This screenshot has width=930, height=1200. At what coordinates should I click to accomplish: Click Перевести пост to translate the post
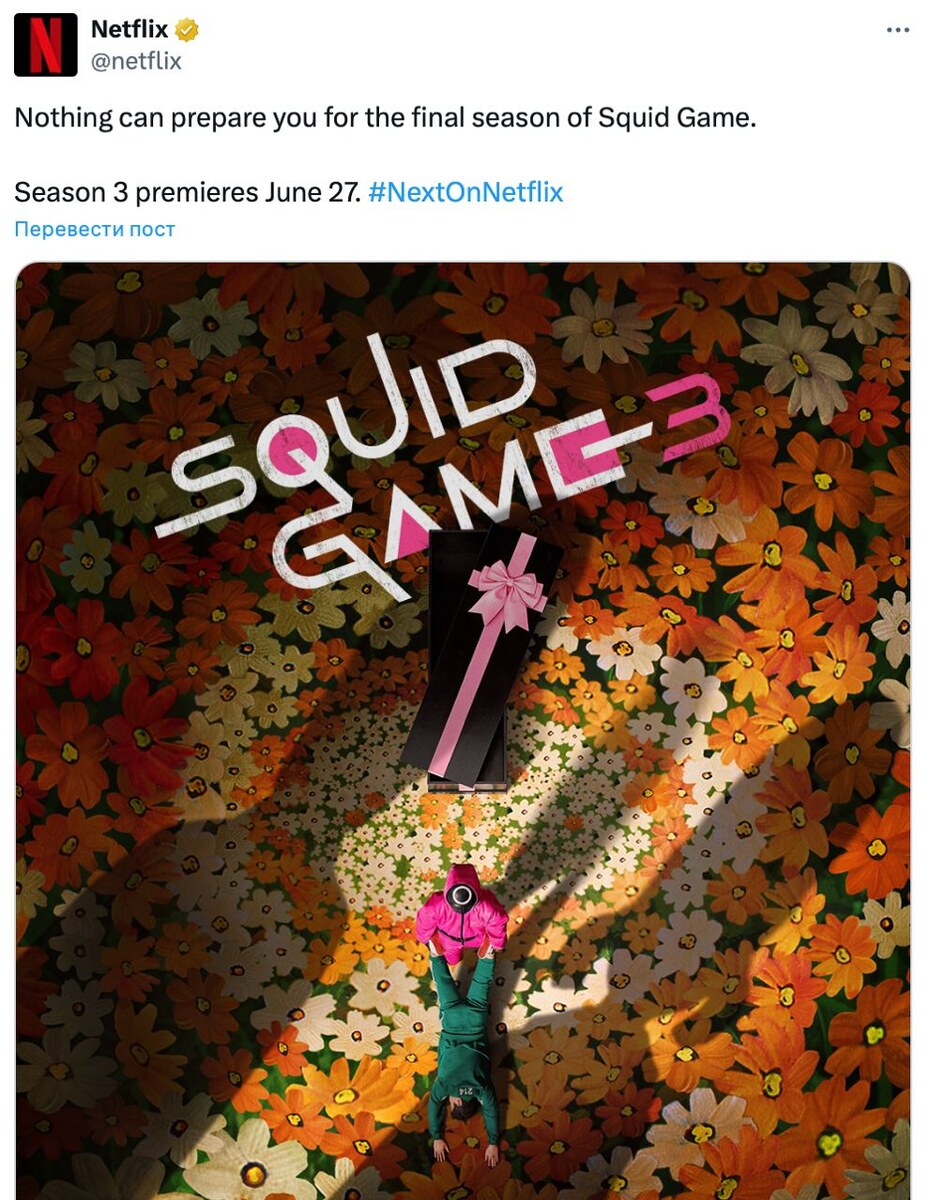95,229
